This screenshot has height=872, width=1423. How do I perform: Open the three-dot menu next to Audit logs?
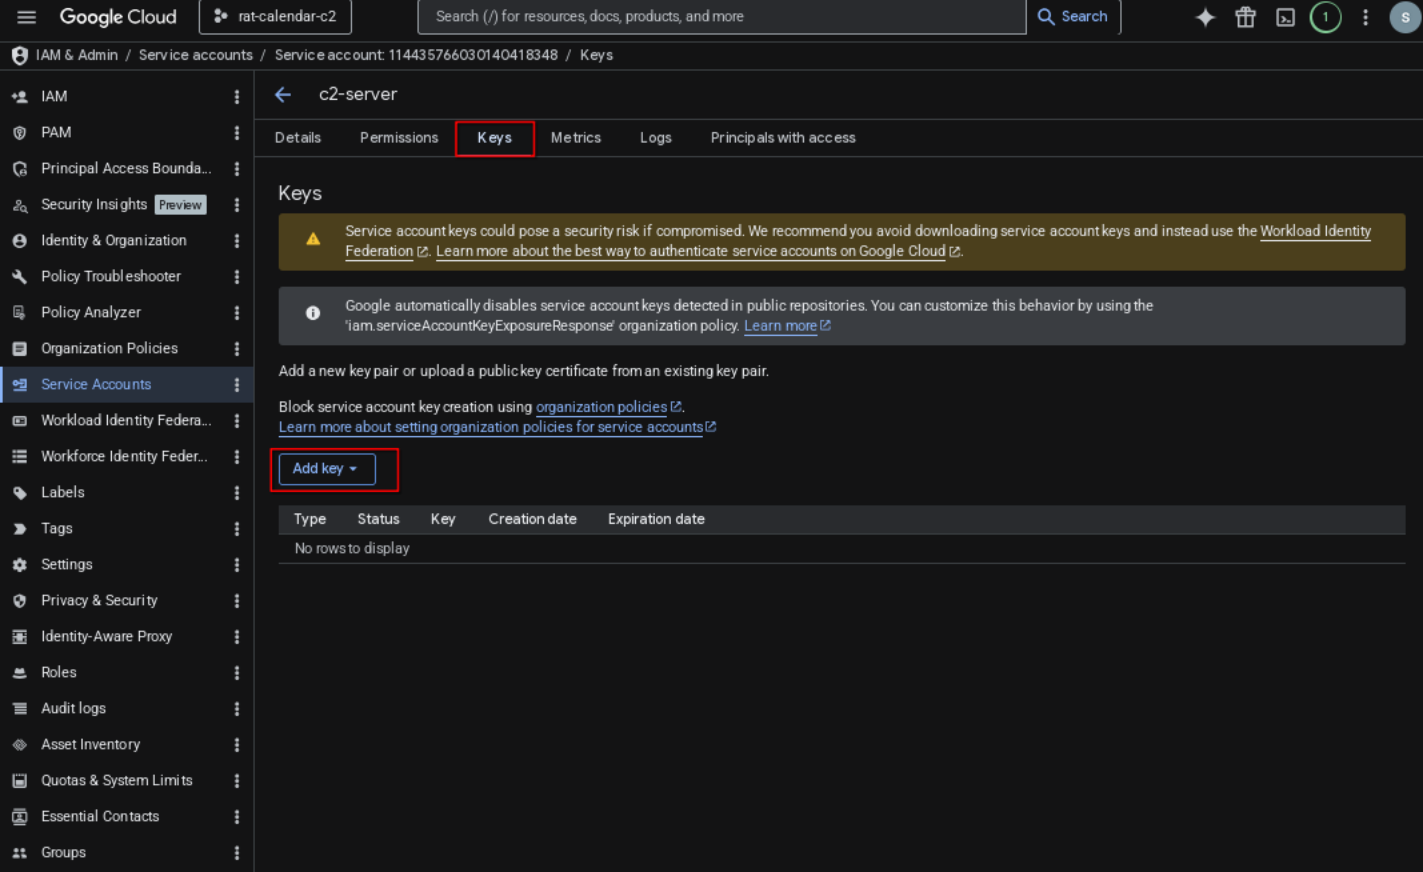237,709
